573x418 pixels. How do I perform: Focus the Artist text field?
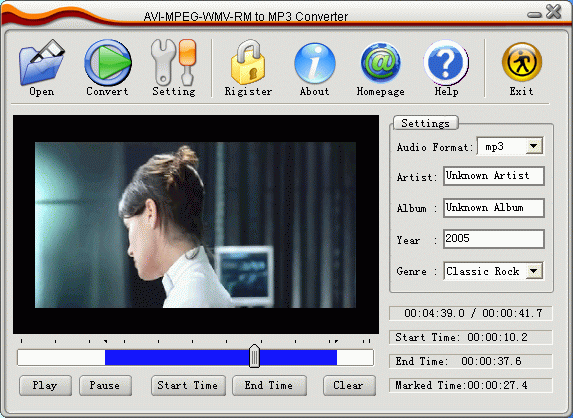click(494, 176)
